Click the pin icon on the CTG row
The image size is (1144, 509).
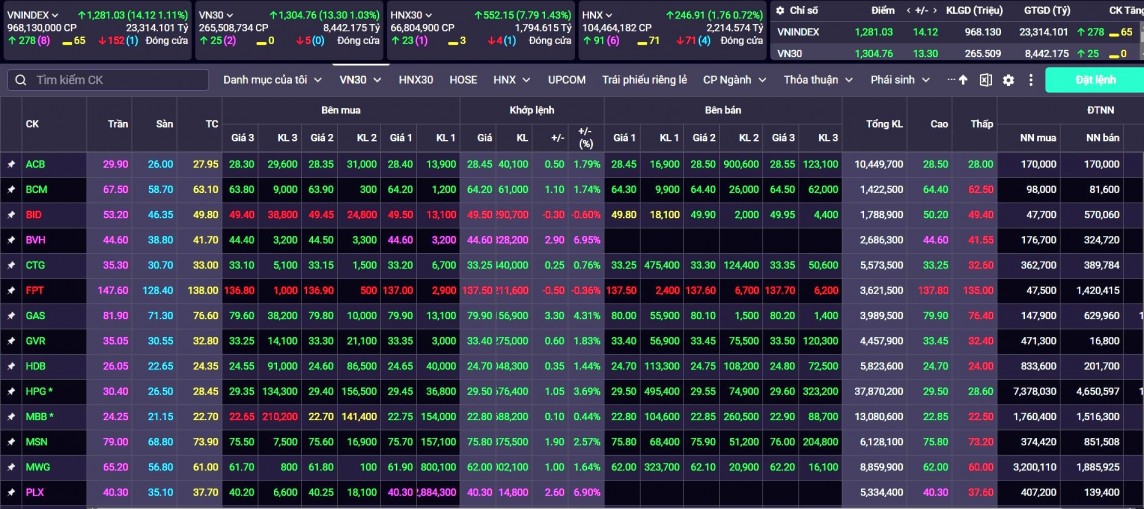(x=11, y=265)
